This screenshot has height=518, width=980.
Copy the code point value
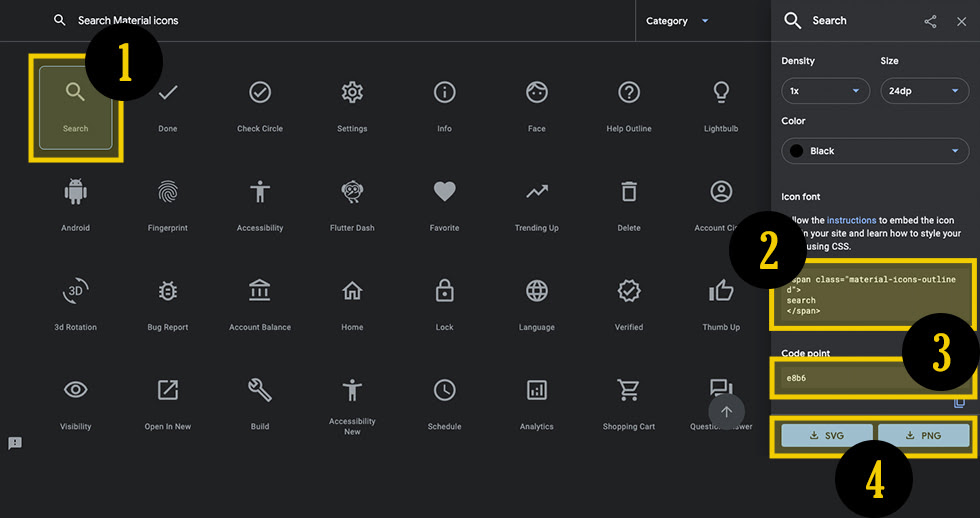point(959,403)
